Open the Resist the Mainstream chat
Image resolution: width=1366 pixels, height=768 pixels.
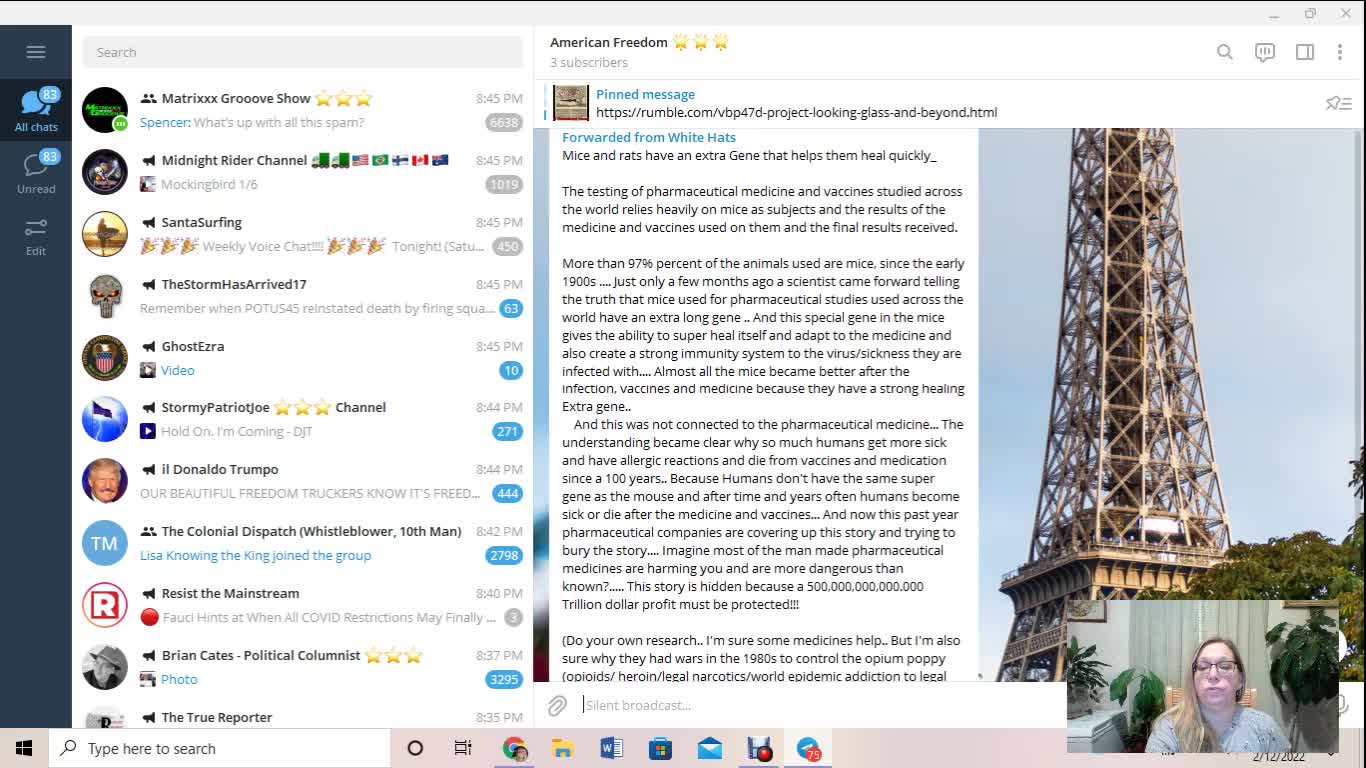coord(302,605)
